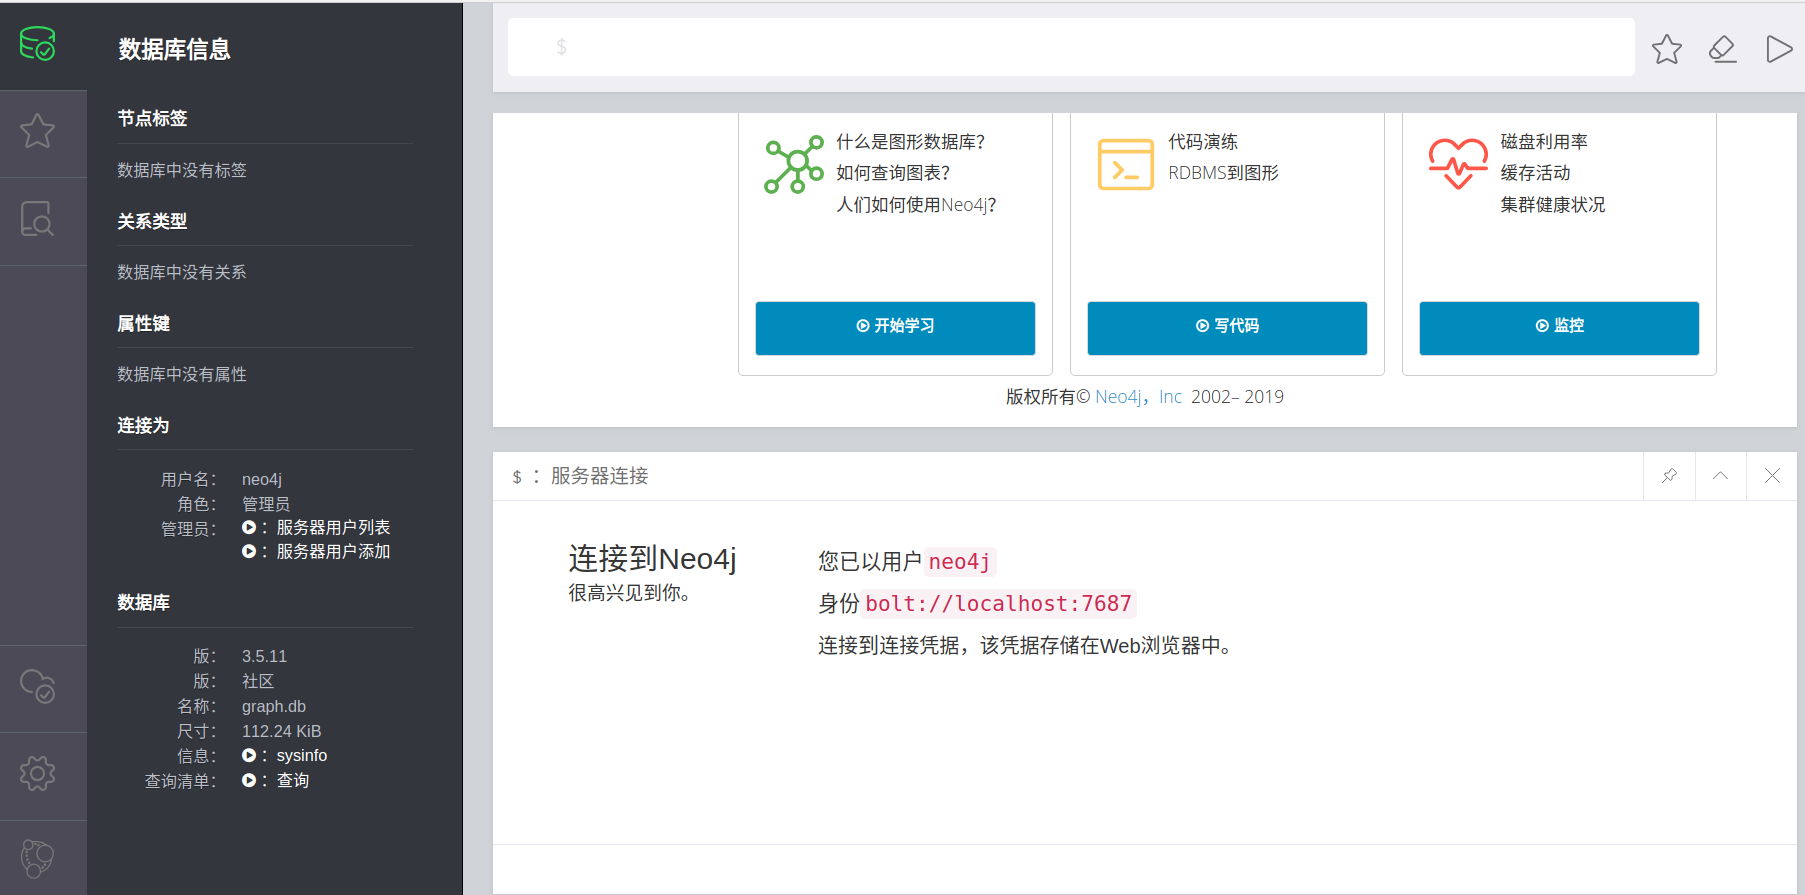Screen dimensions: 1805x895
Task: Click the 开始学习 button
Action: [x=895, y=328]
